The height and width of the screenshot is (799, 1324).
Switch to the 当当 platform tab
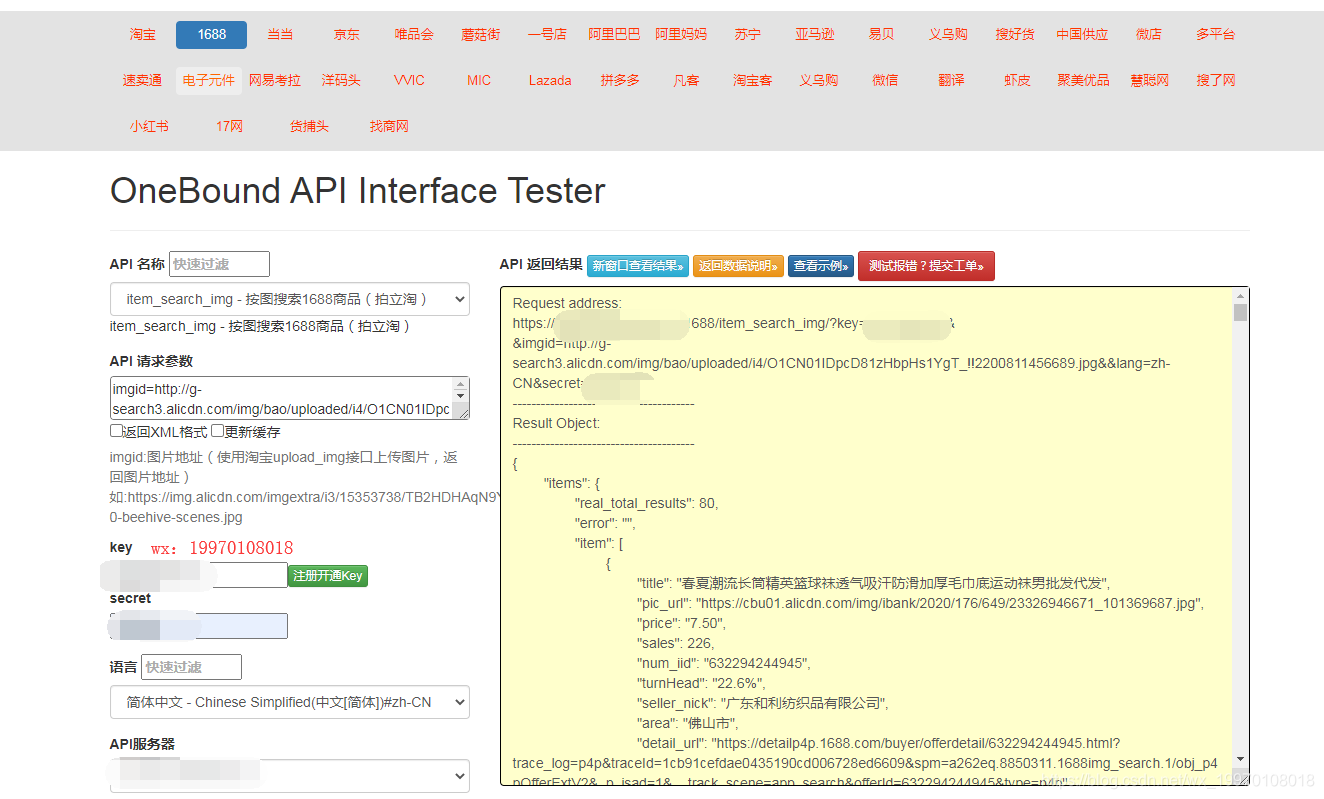tap(280, 34)
